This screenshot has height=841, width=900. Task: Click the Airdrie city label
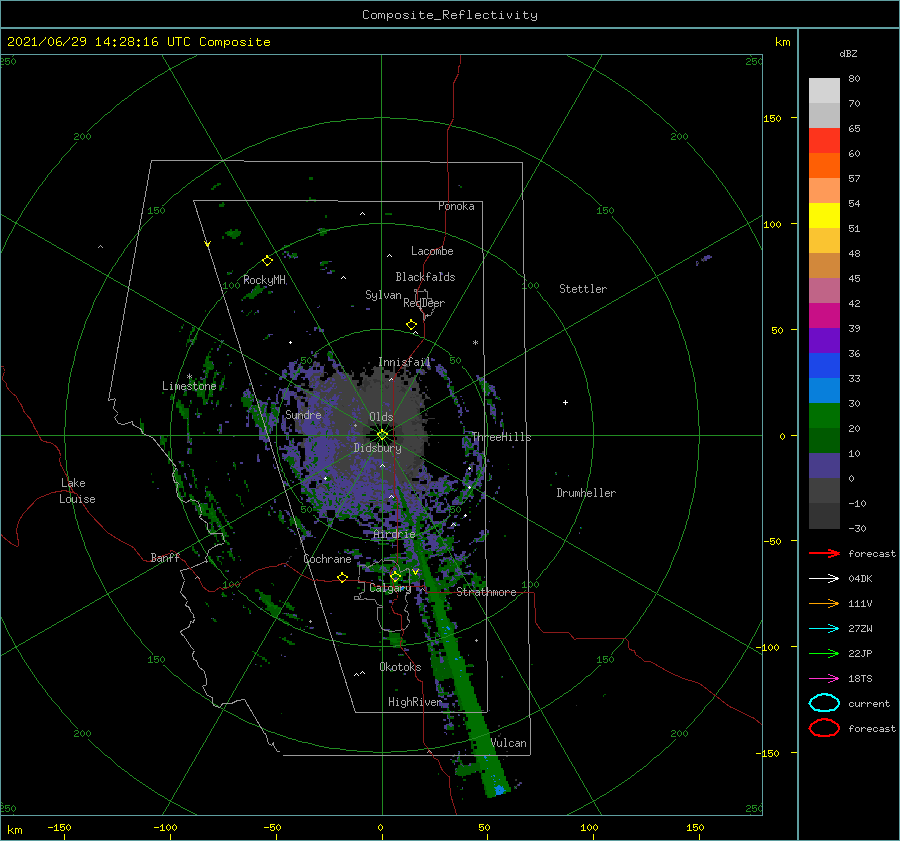coord(394,534)
